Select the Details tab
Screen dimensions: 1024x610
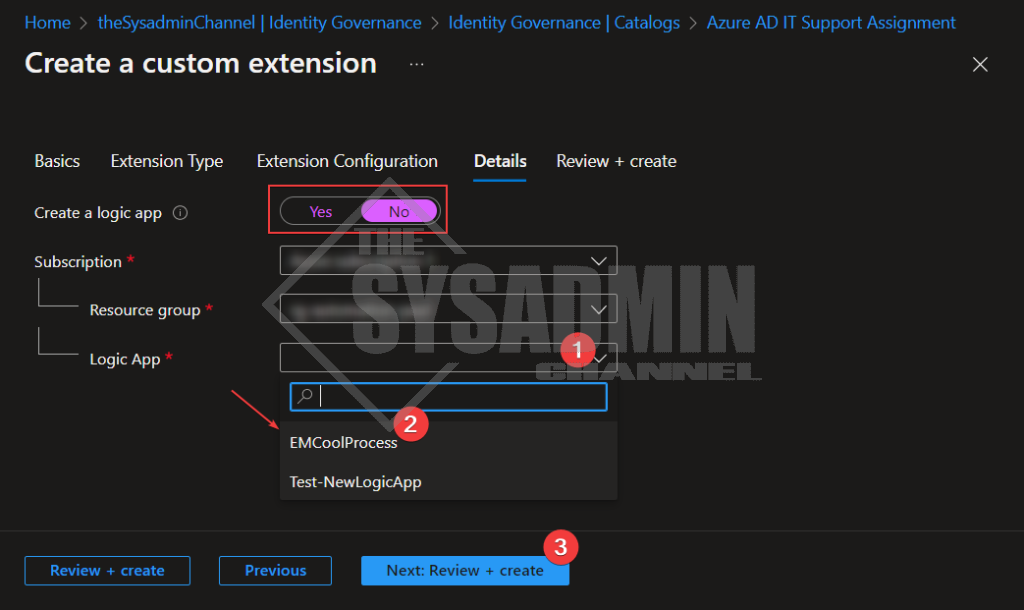pyautogui.click(x=500, y=161)
